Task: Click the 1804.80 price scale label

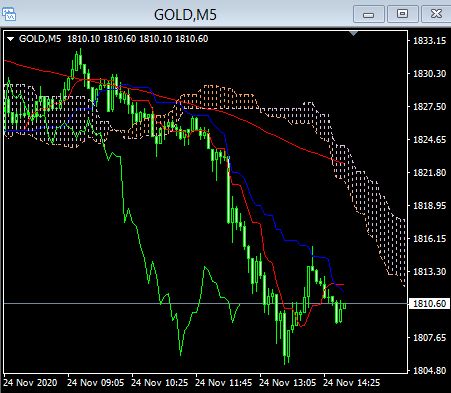Action: [429, 370]
